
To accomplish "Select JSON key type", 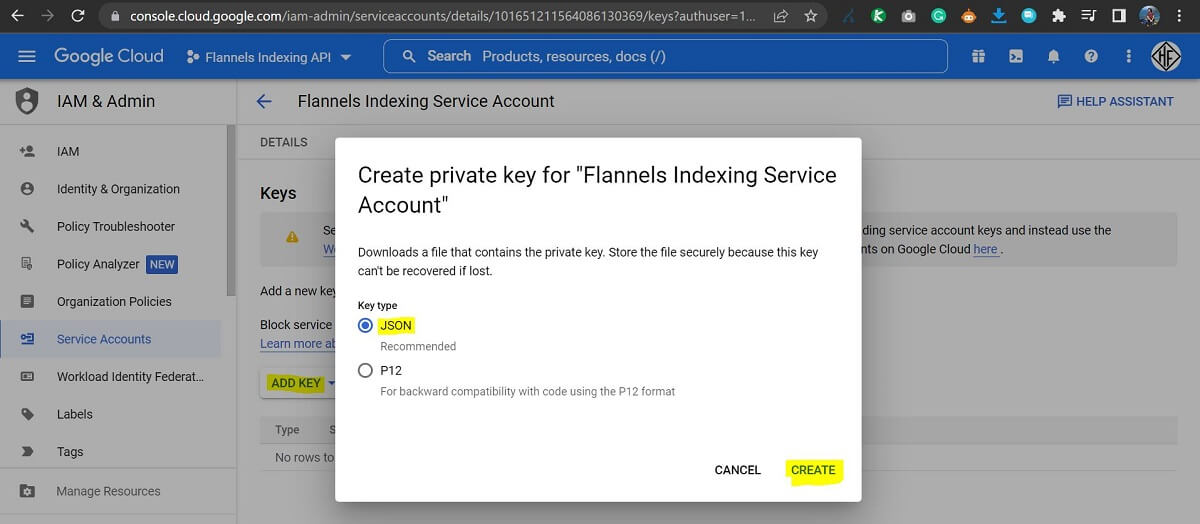I will pos(365,326).
